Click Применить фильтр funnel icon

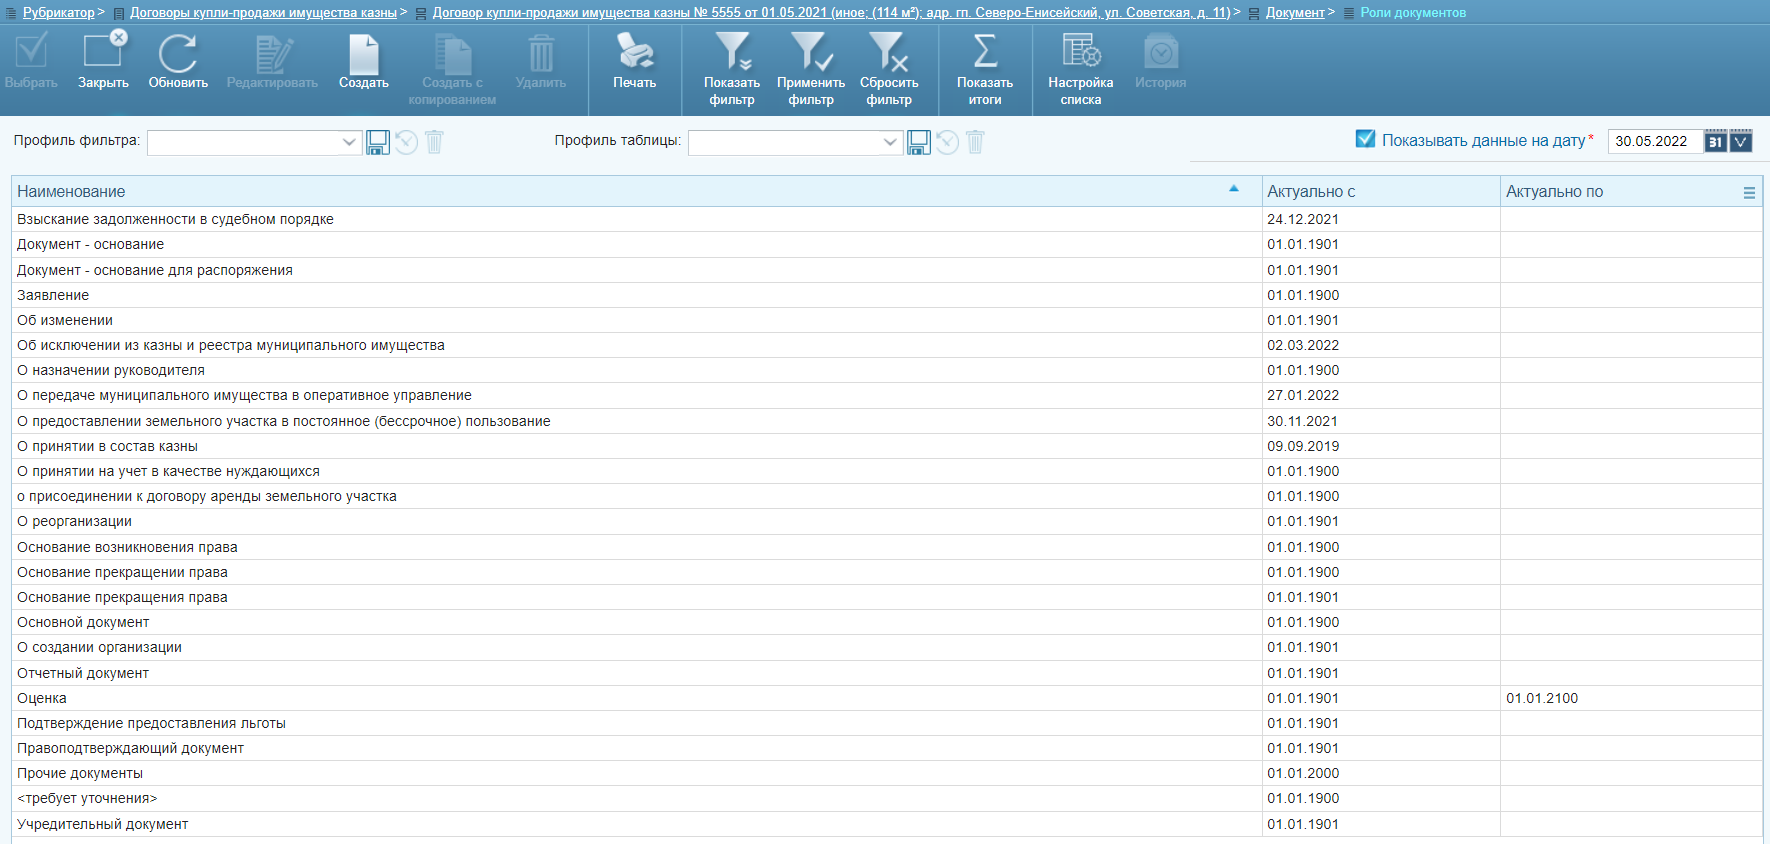[x=811, y=51]
